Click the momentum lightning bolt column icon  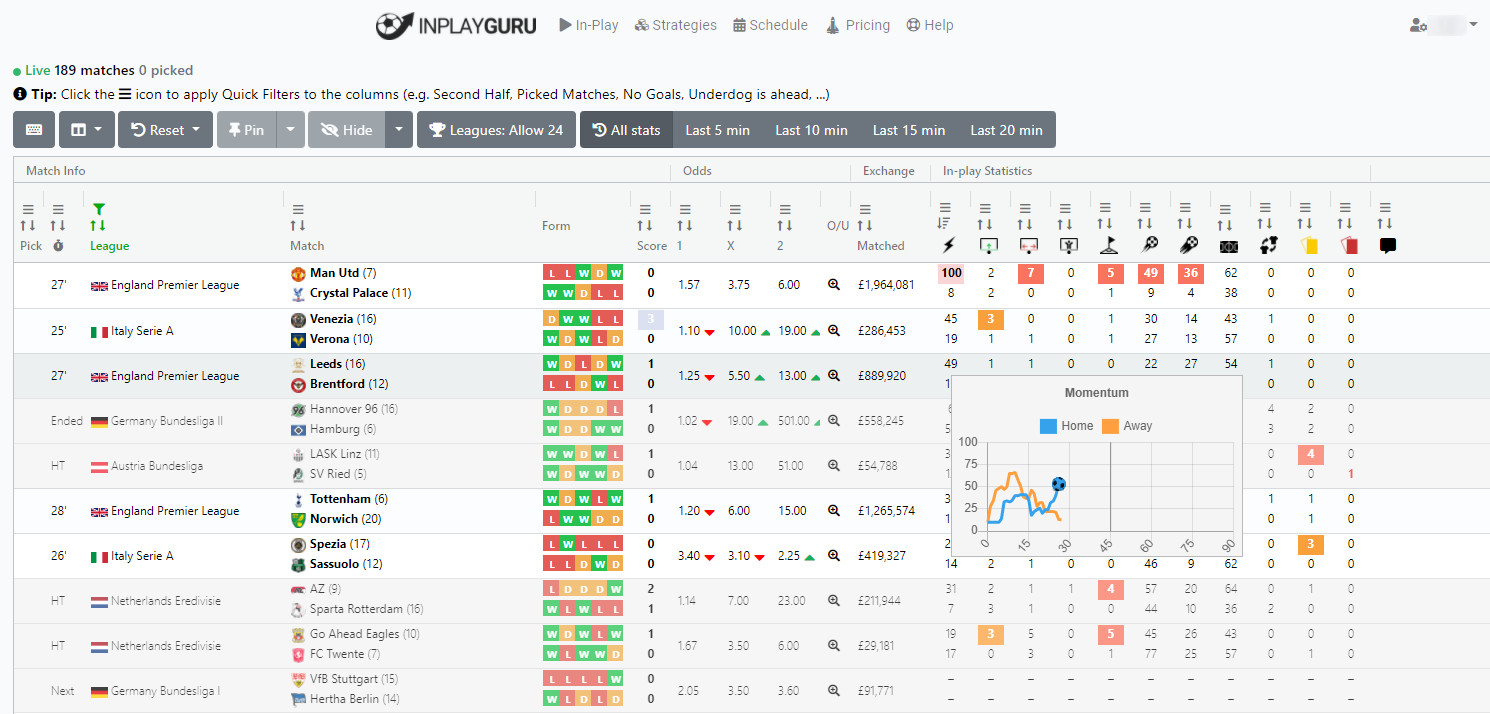(948, 245)
